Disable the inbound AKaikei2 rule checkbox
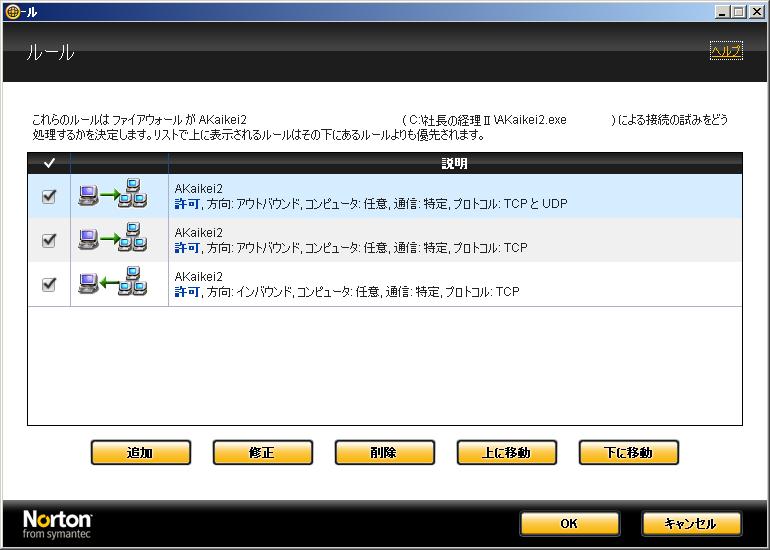770x550 pixels. tap(49, 284)
